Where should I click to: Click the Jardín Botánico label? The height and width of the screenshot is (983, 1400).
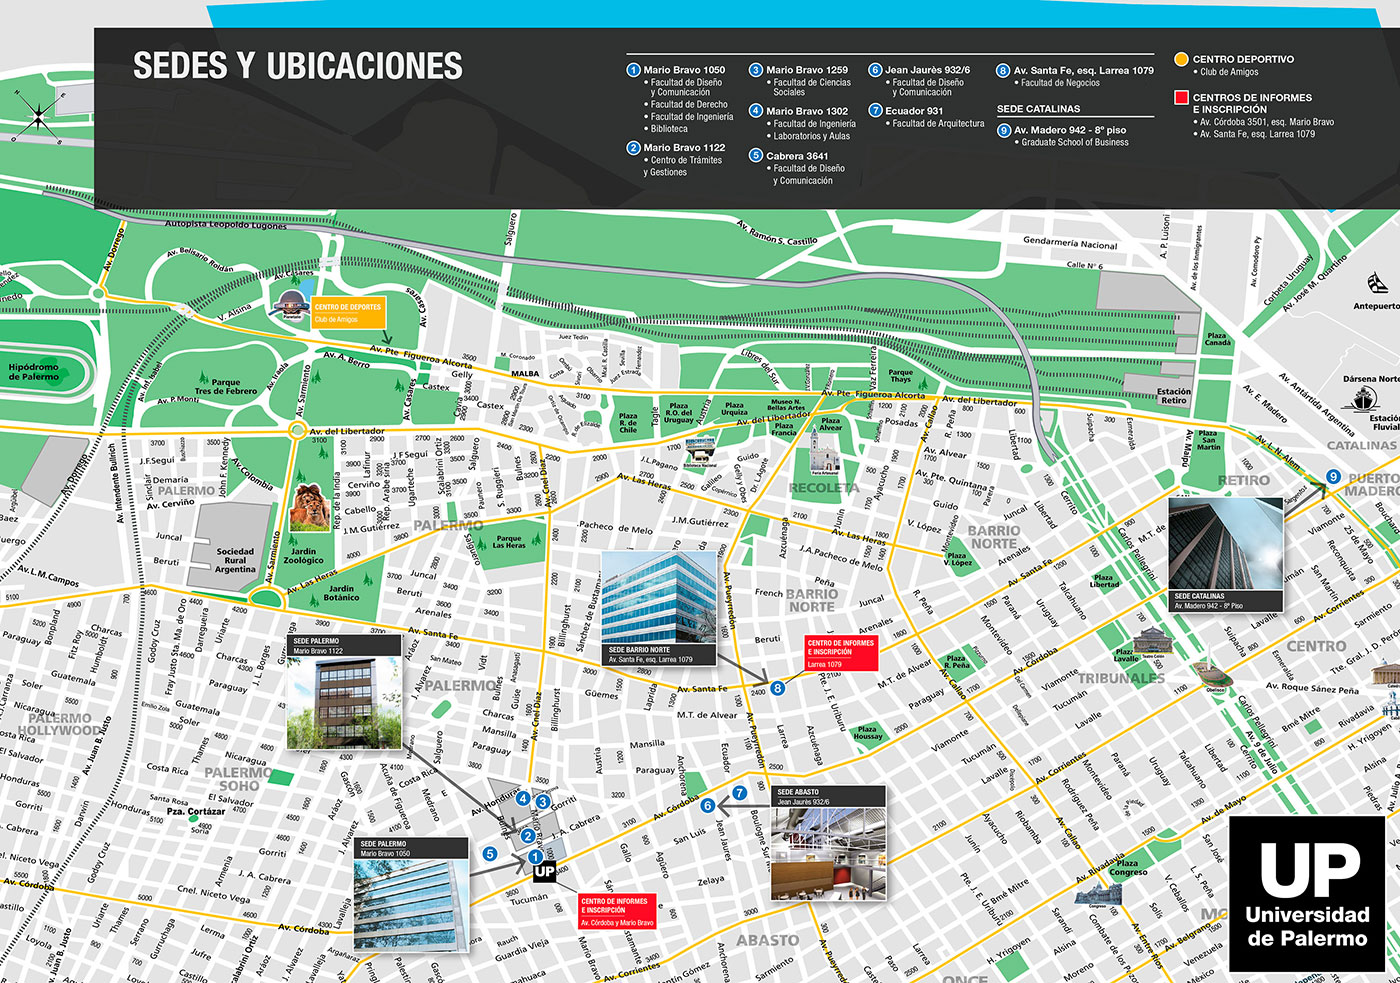coord(341,593)
